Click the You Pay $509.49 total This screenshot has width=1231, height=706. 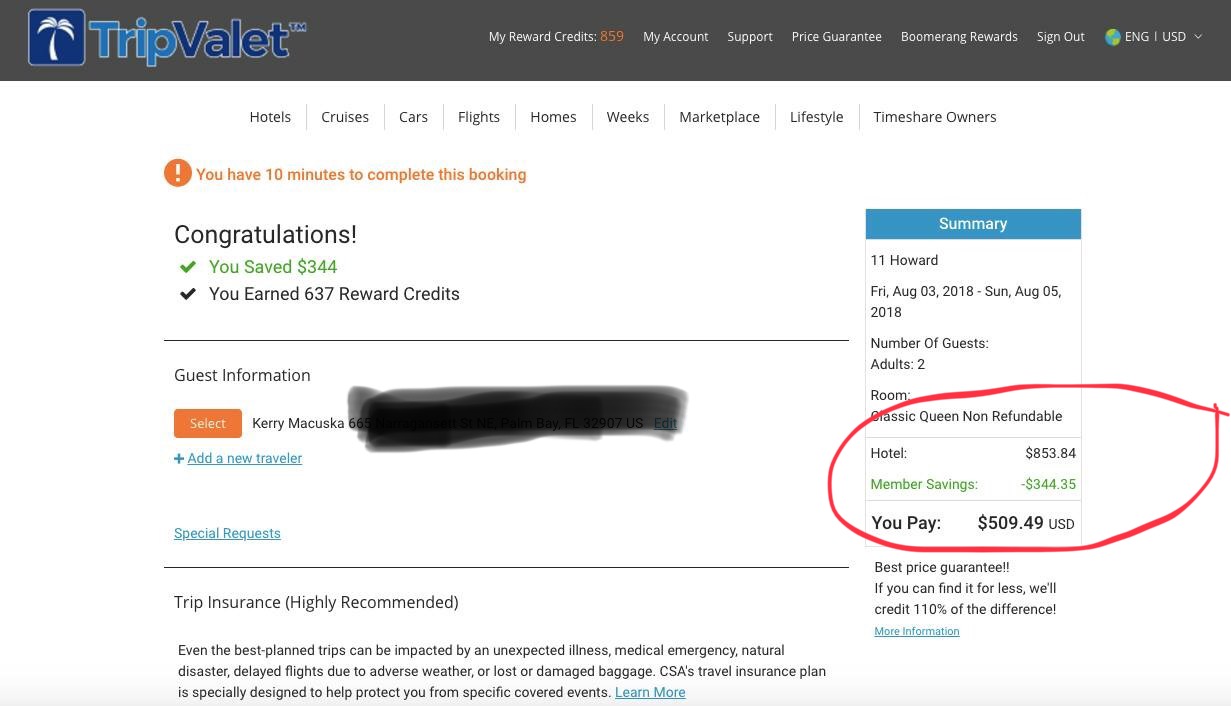click(973, 523)
